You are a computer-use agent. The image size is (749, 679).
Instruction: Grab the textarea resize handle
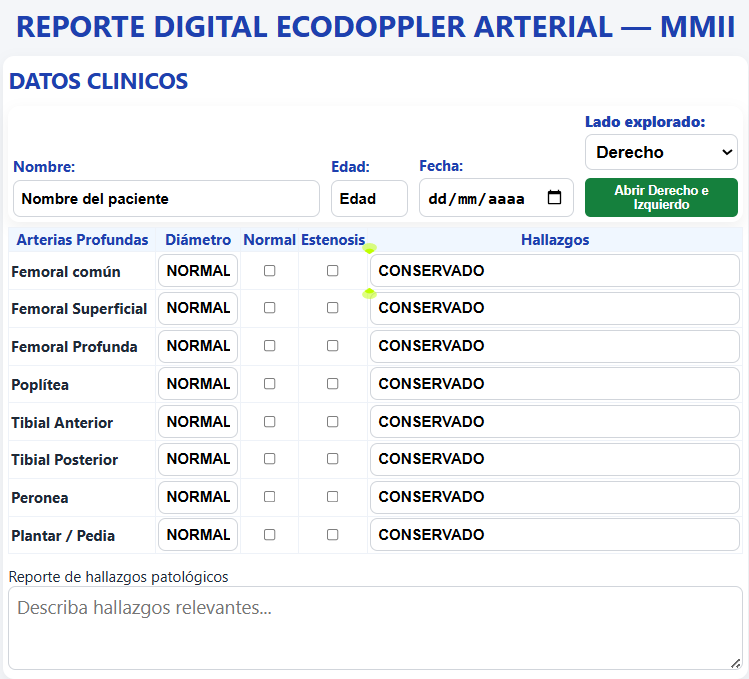point(735,662)
